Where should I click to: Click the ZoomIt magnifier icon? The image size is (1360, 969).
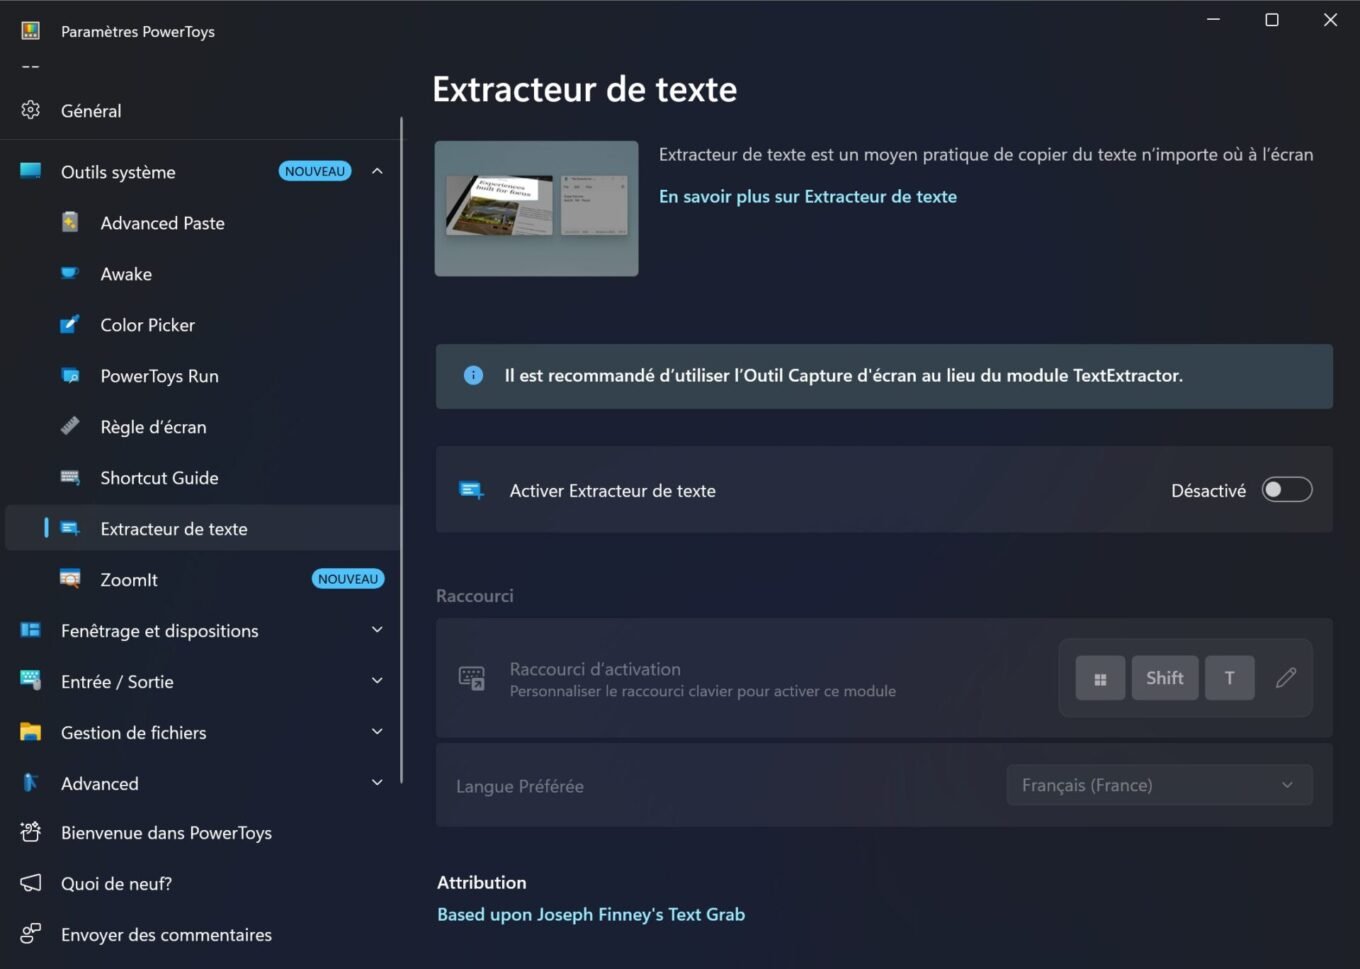[x=70, y=579]
